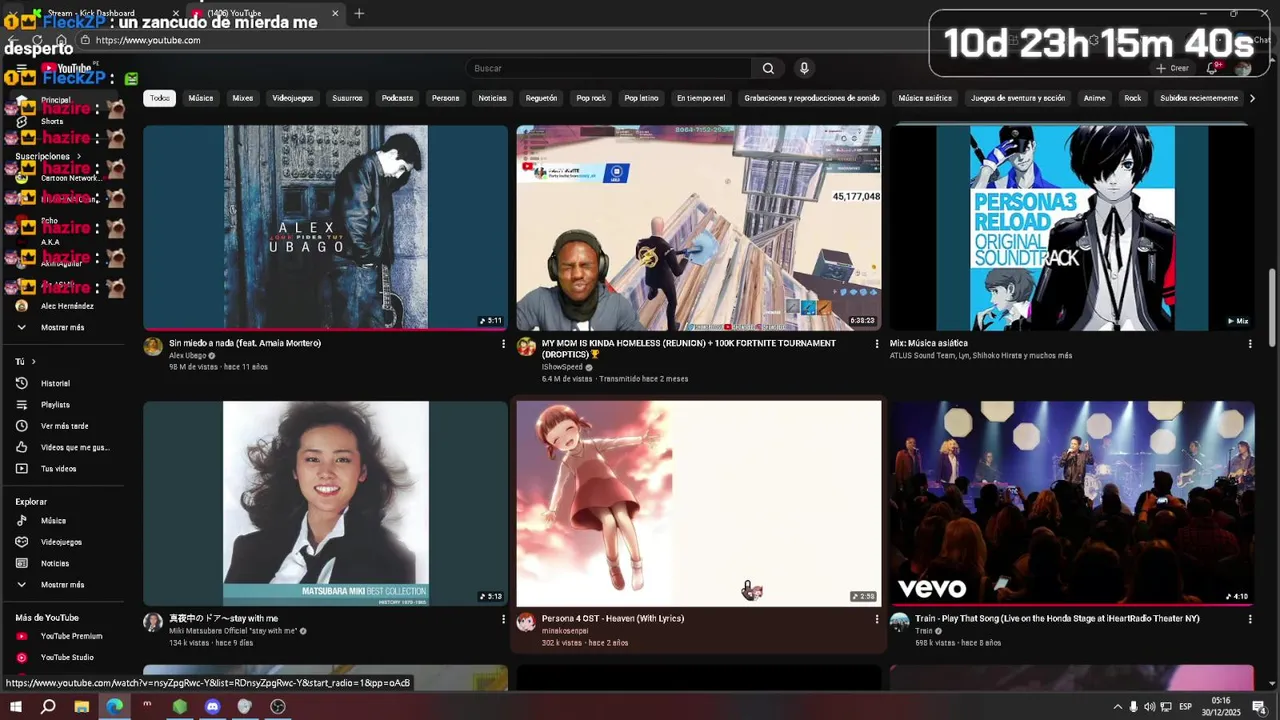Open Miki Matsubara channel avatar

tap(153, 622)
